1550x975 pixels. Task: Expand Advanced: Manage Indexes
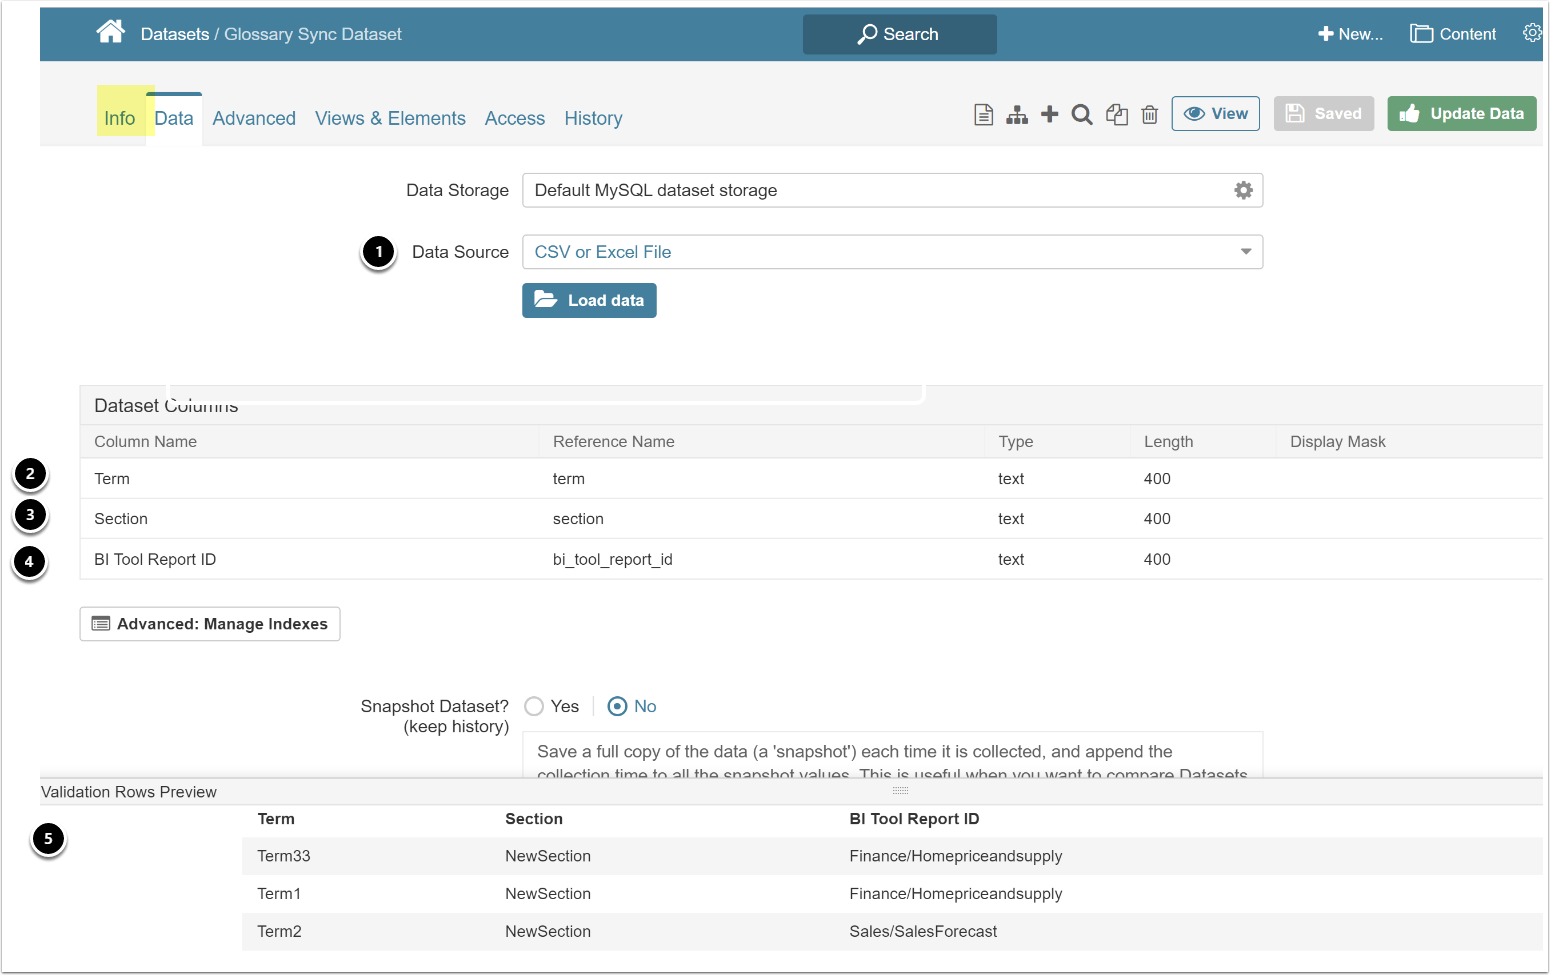click(209, 623)
